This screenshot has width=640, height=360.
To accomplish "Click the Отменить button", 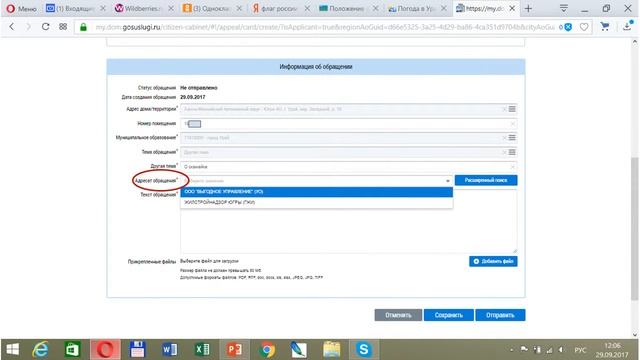I will [x=398, y=315].
